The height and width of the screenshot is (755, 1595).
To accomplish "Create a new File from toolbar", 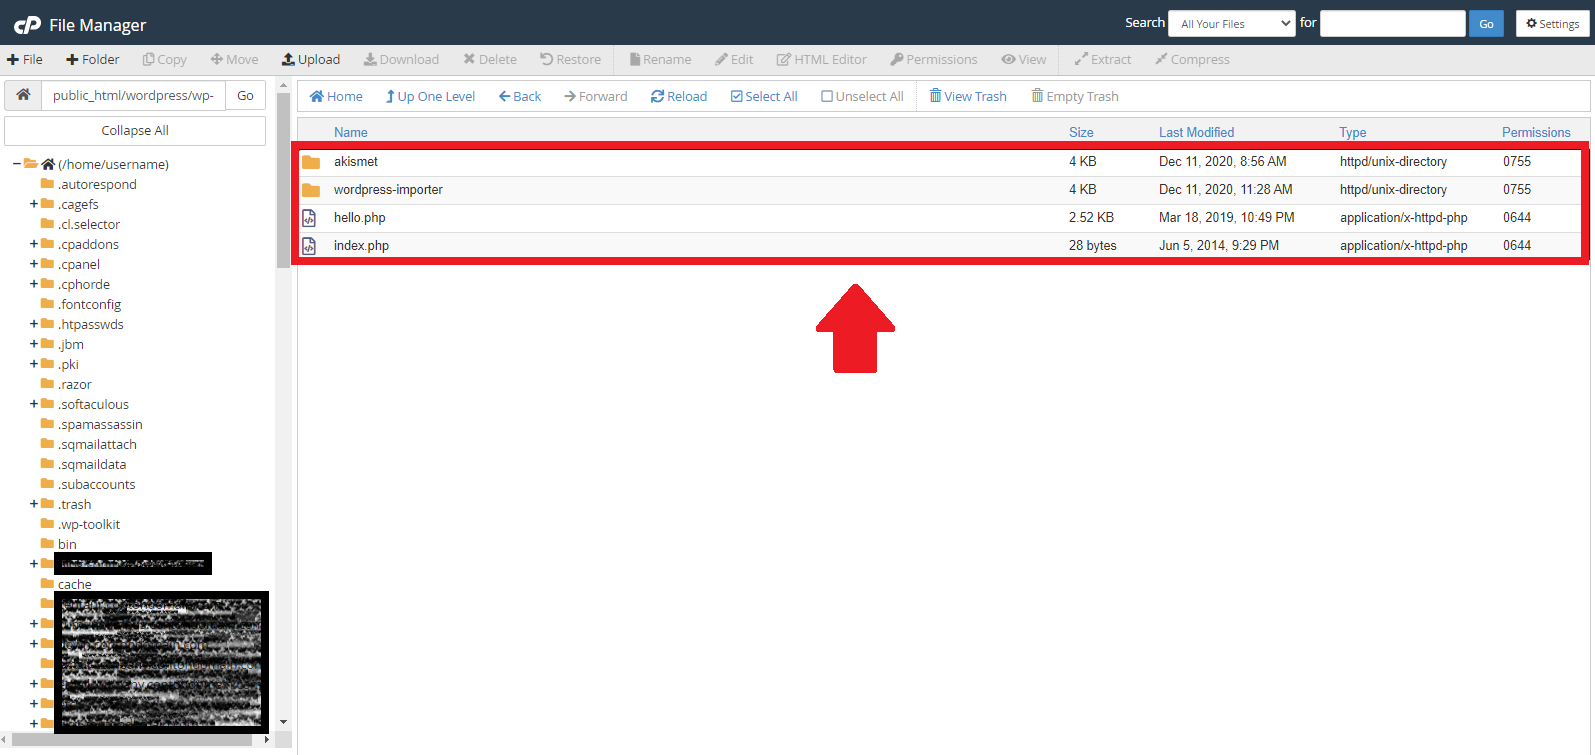I will tap(25, 60).
